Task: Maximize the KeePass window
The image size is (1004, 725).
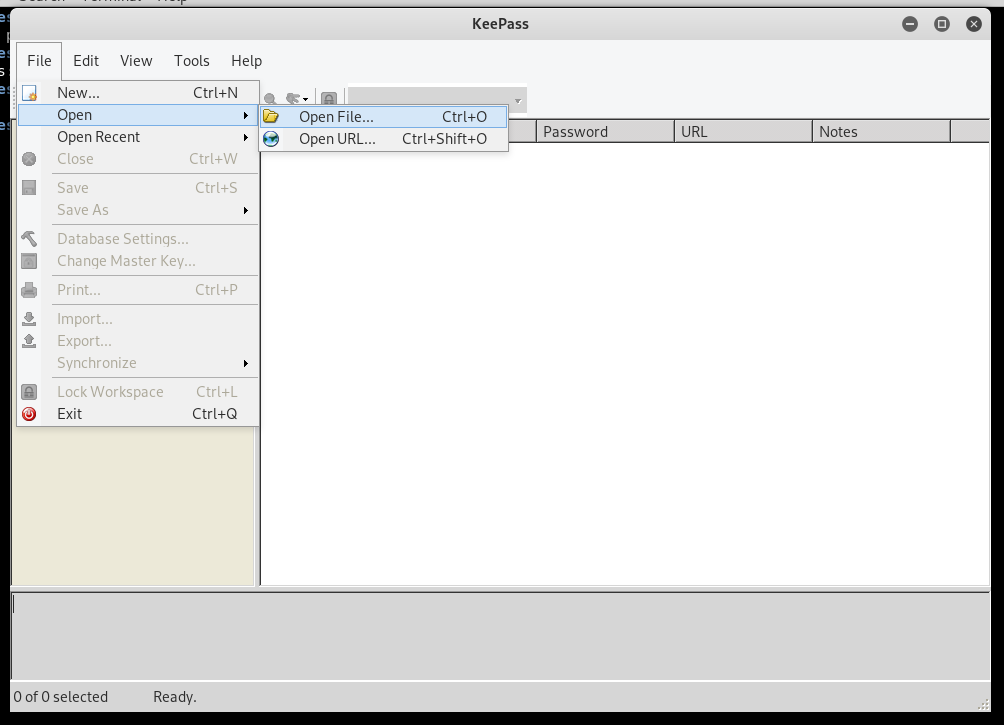Action: click(941, 24)
